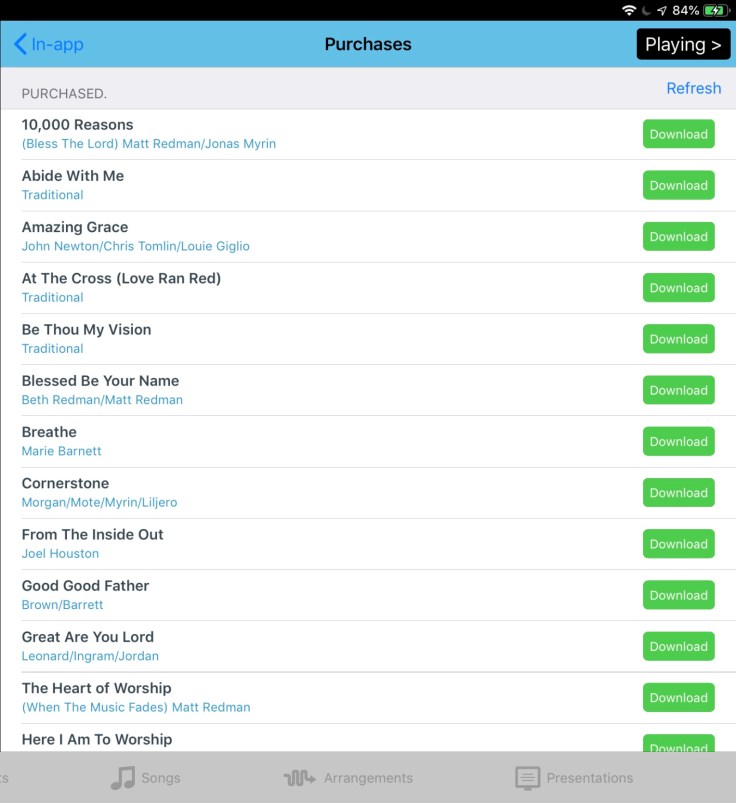The image size is (736, 803).
Task: Download 10,000 Reasons song
Action: (x=678, y=134)
